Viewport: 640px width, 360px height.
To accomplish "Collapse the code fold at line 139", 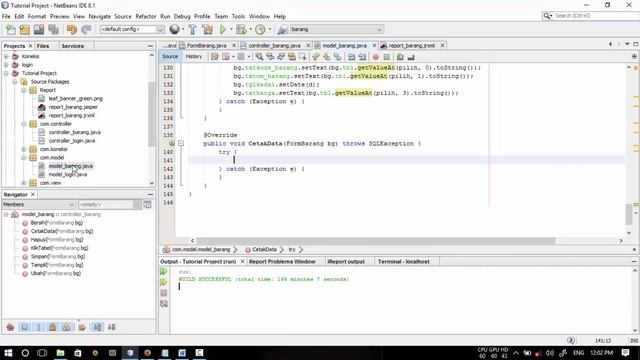I will [x=181, y=143].
